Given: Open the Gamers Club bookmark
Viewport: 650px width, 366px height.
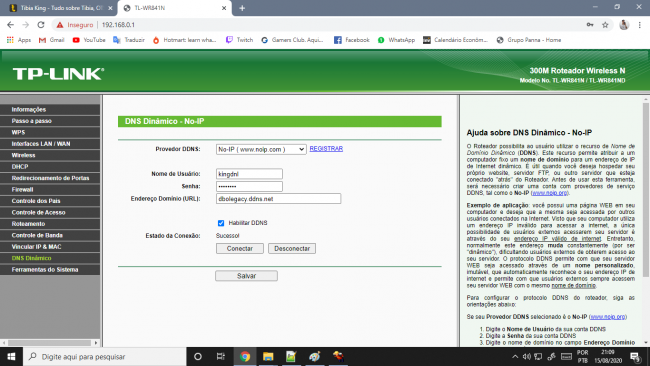Looking at the screenshot, I should pos(292,40).
